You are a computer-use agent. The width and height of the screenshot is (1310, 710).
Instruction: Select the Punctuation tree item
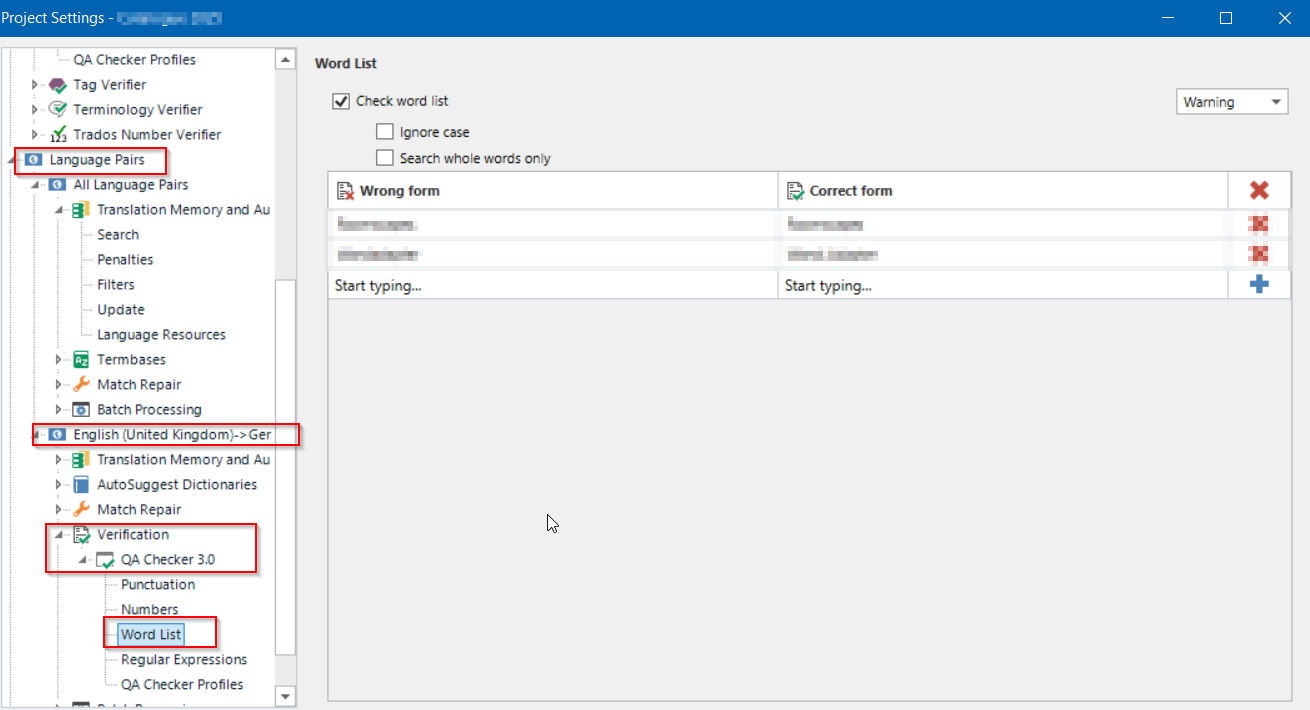click(158, 585)
